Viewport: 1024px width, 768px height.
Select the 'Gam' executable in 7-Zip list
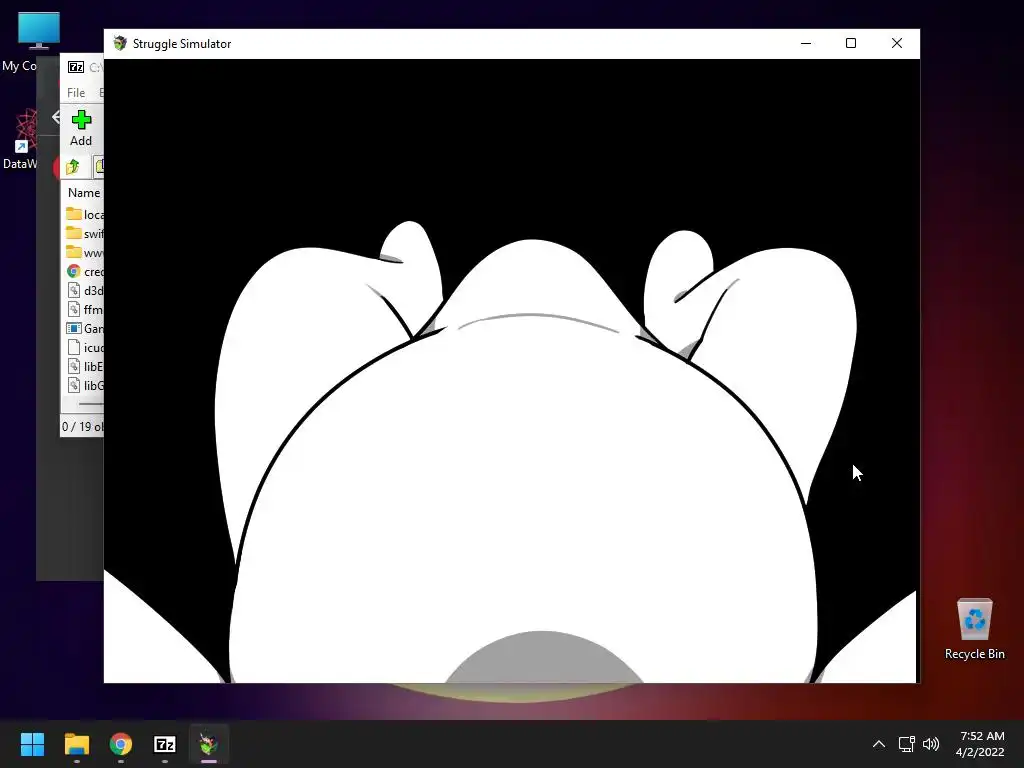(84, 328)
